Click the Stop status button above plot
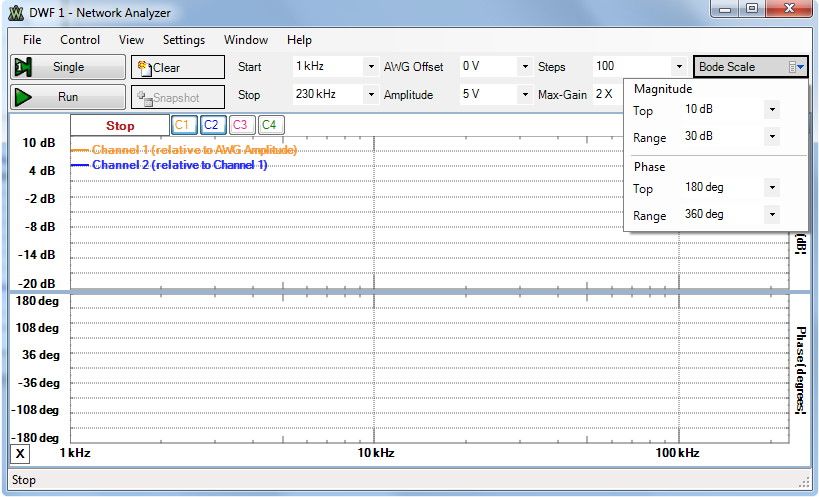This screenshot has width=819, height=497. (120, 126)
